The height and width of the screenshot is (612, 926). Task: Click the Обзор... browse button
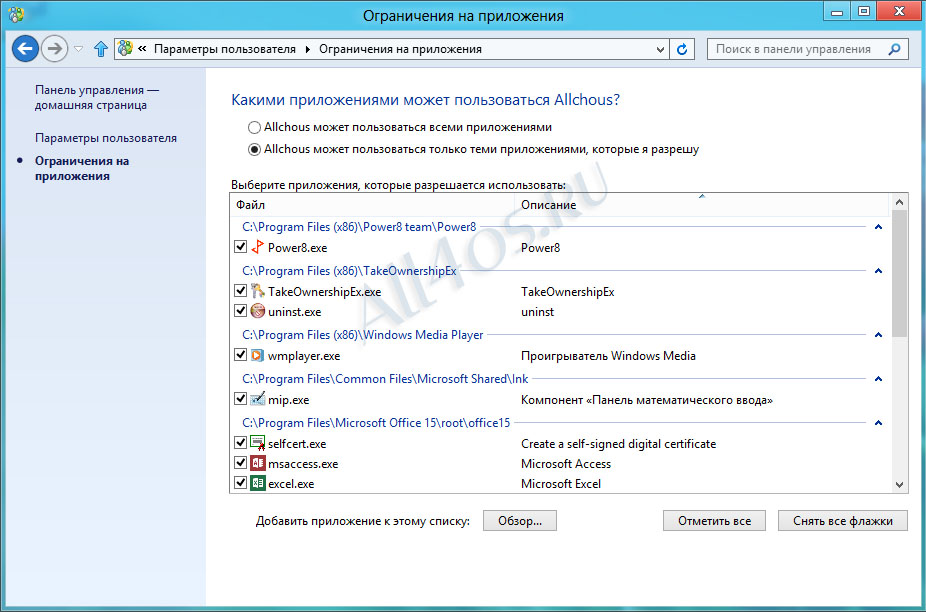coord(520,521)
